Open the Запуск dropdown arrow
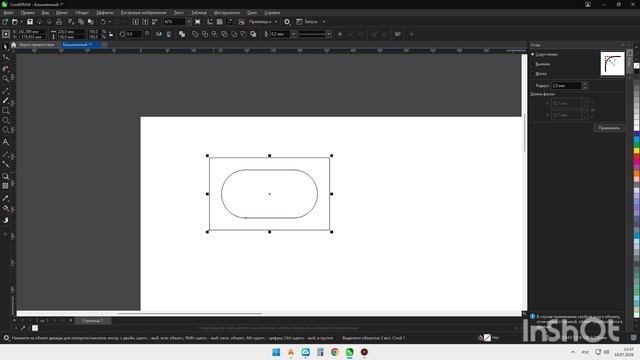 pyautogui.click(x=324, y=22)
